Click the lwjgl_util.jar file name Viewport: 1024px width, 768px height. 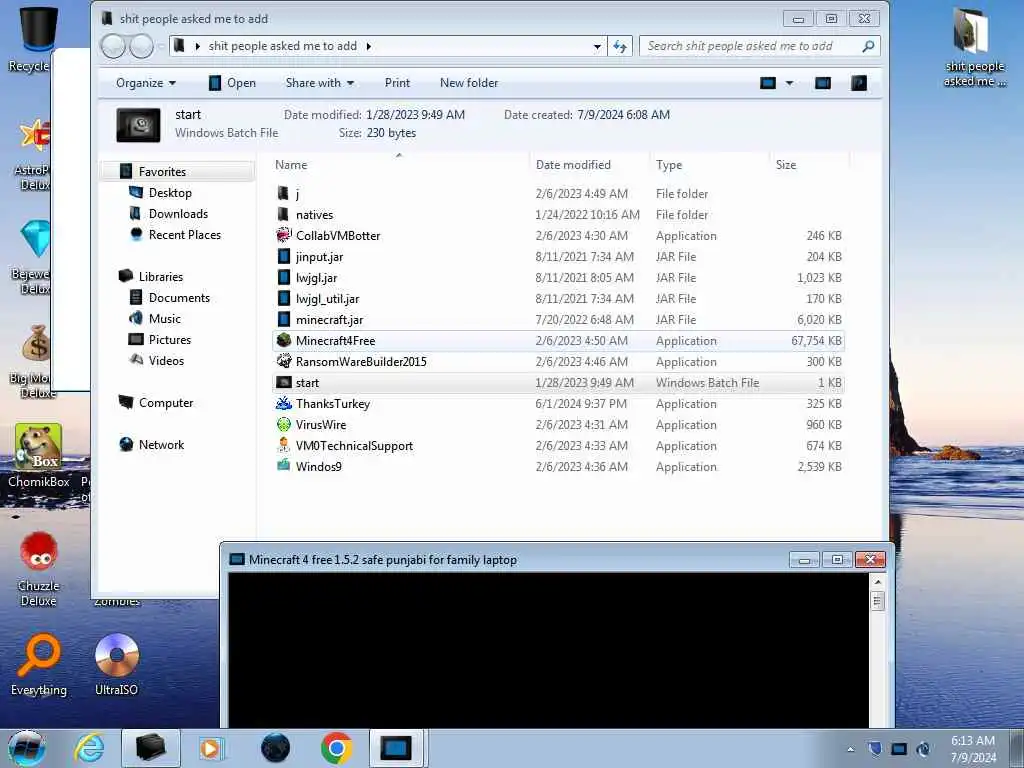[327, 298]
